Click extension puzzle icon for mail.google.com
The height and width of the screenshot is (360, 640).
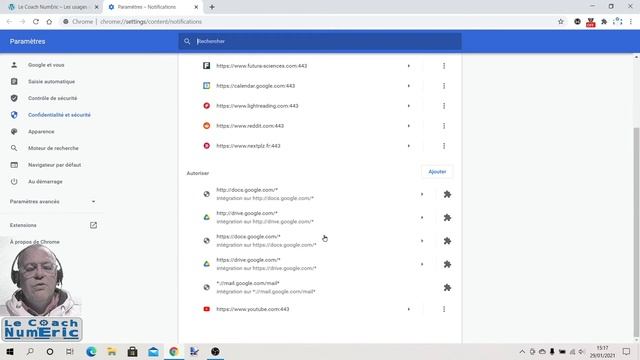click(447, 287)
